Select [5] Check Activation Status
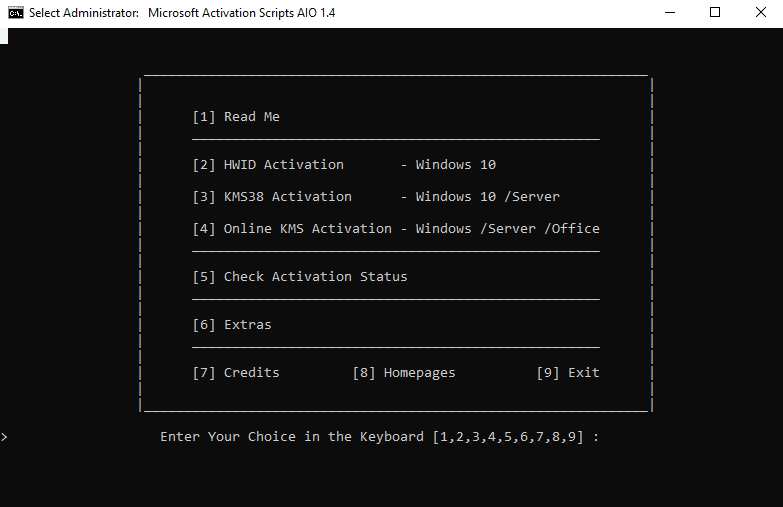The height and width of the screenshot is (507, 783). [x=300, y=277]
